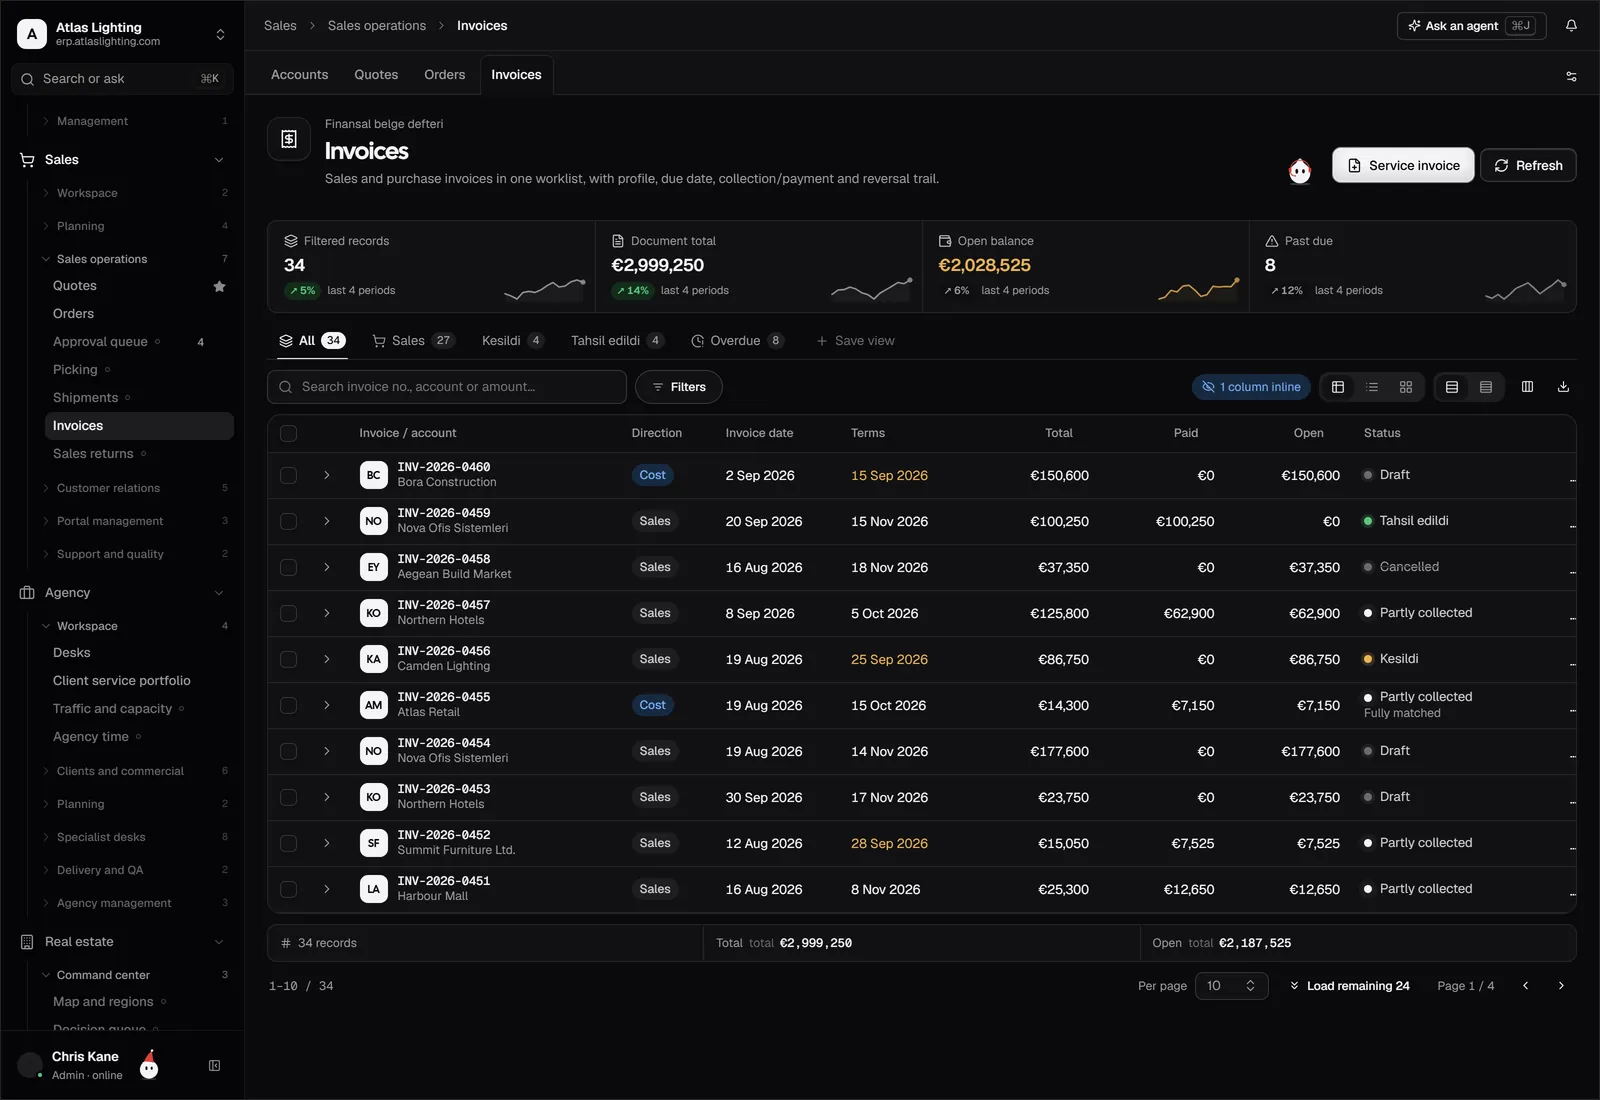
Task: Open view settings sliders icon
Action: (x=1571, y=76)
